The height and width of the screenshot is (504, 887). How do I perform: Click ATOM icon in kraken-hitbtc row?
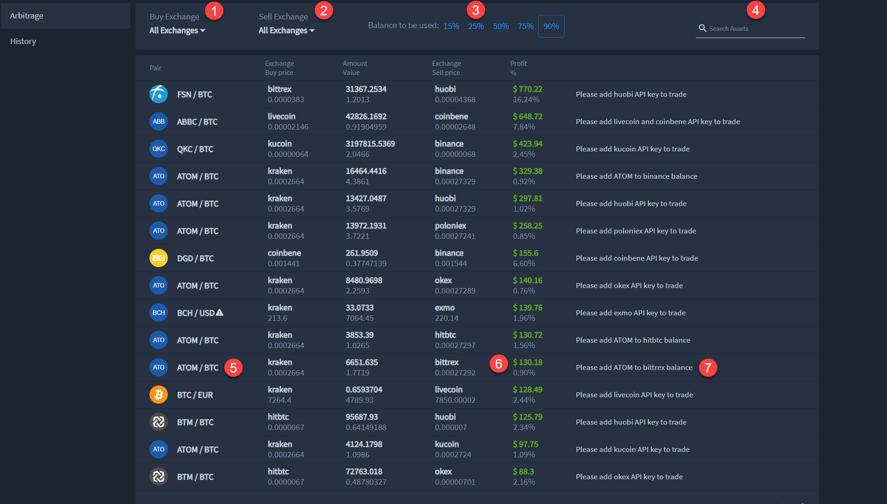(x=158, y=340)
